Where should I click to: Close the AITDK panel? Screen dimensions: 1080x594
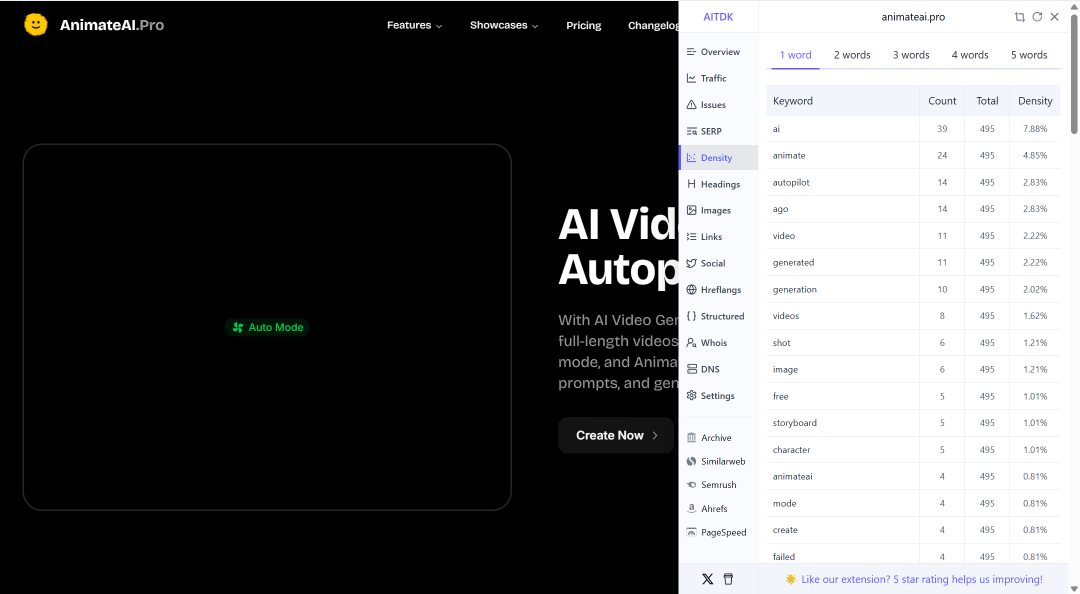pyautogui.click(x=1055, y=17)
